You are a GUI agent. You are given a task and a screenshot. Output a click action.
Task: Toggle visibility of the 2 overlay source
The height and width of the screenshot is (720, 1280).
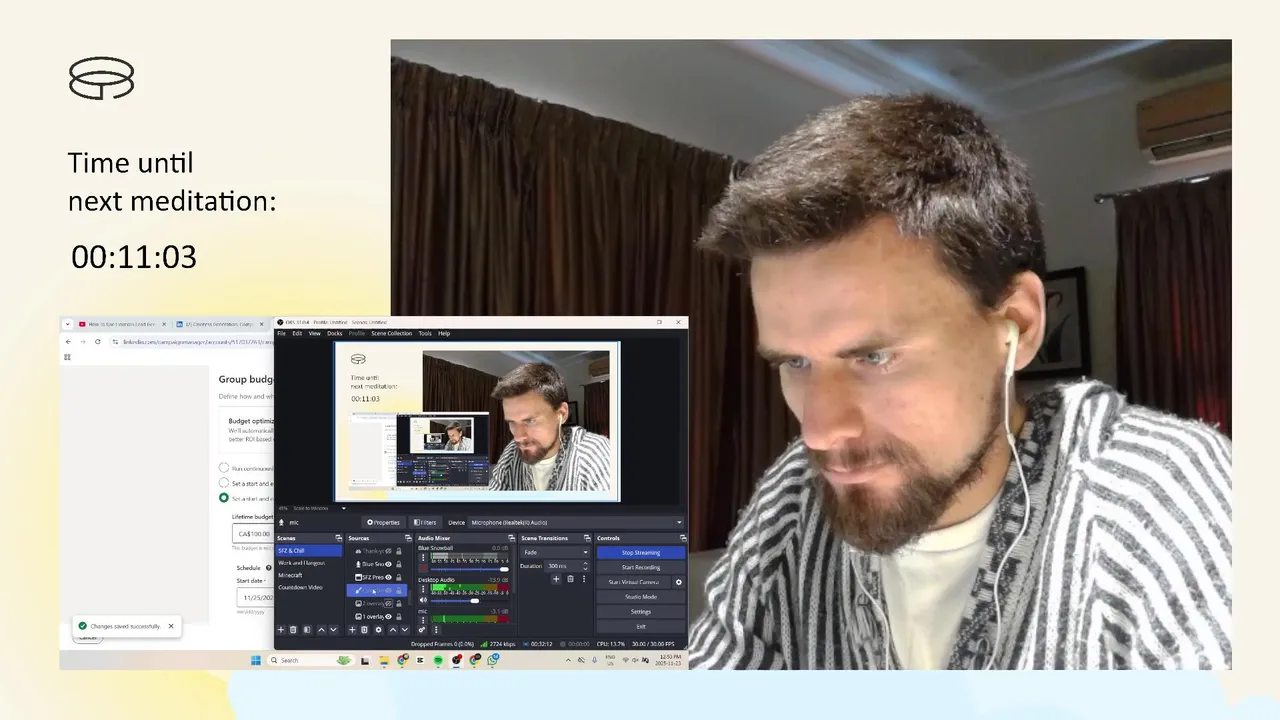coord(388,604)
